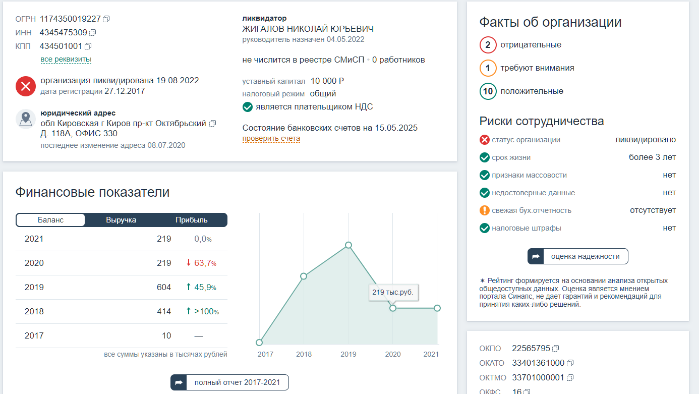
Task: Open the проверить счета link
Action: click(271, 139)
